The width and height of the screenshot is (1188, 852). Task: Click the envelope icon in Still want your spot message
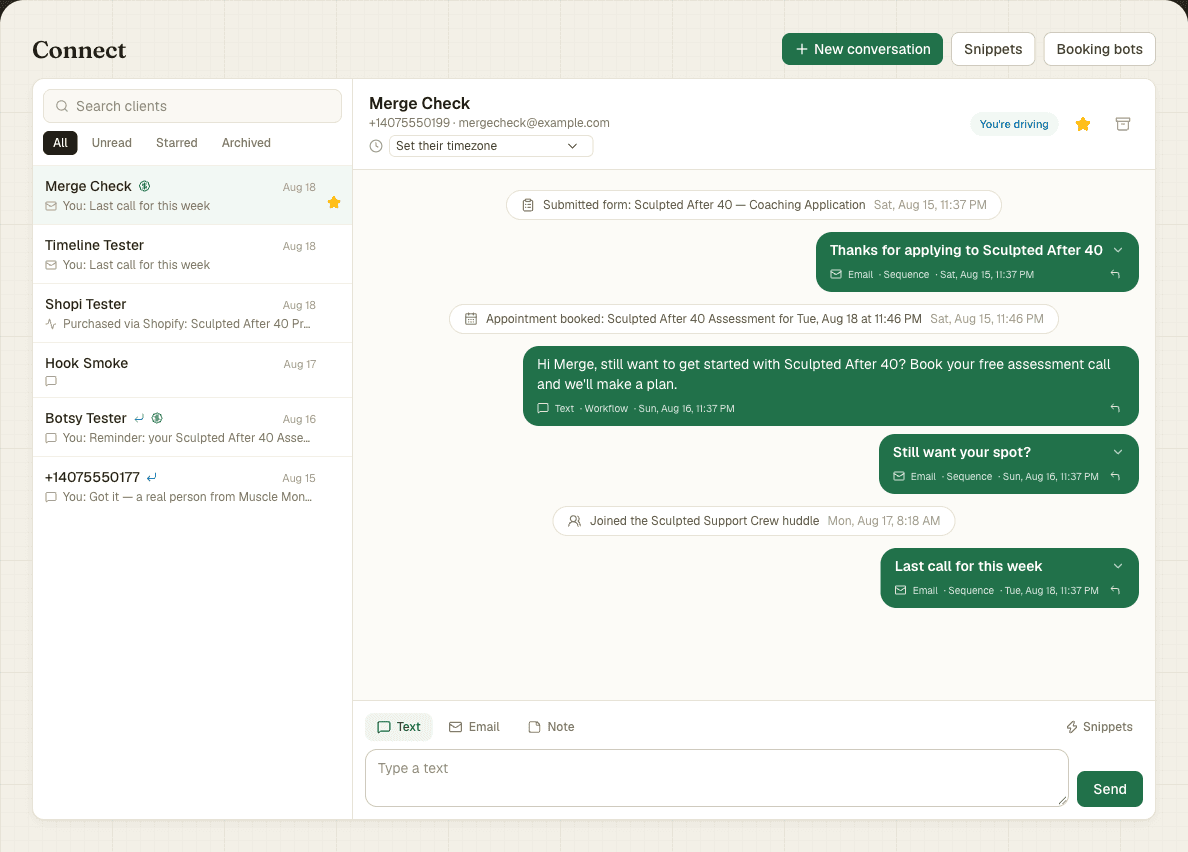tap(899, 476)
